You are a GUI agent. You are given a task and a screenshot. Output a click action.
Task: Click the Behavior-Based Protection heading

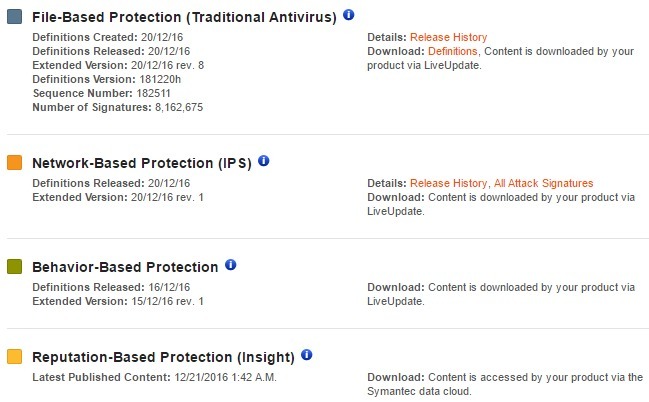[125, 267]
